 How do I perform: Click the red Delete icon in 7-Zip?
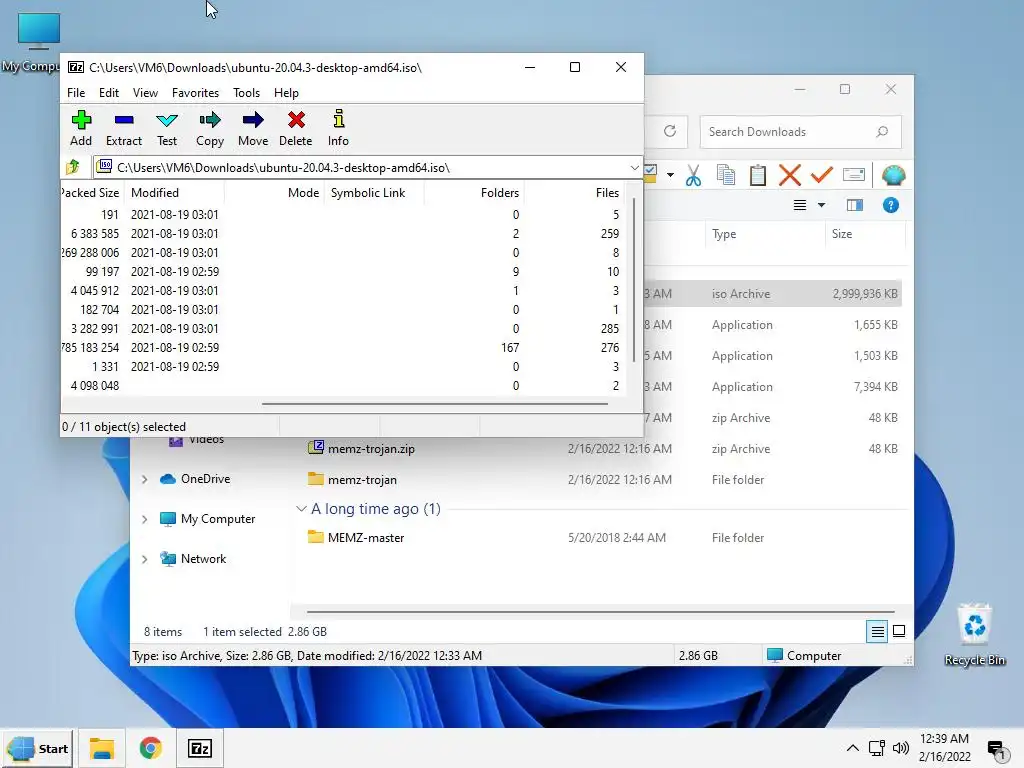click(x=296, y=128)
